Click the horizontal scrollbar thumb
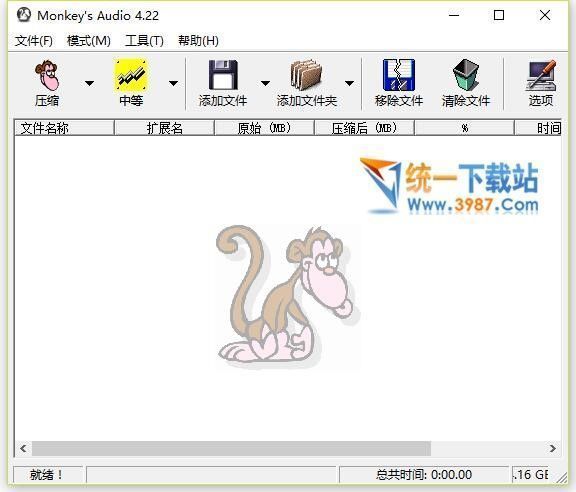576x492 pixels. click(x=231, y=449)
